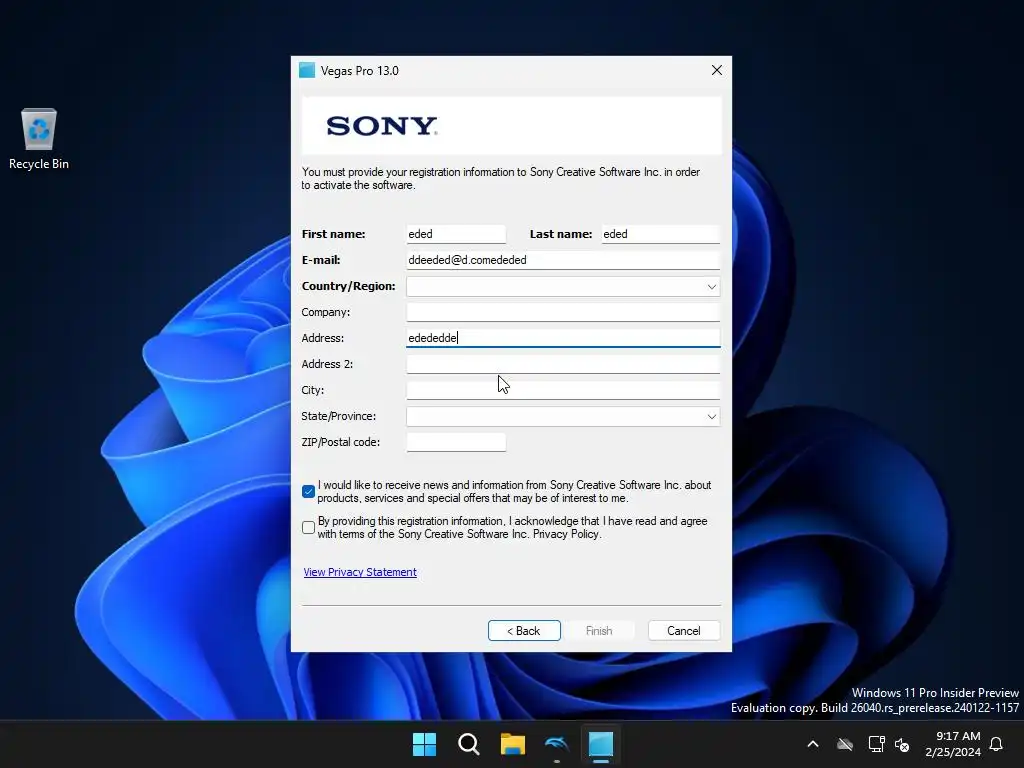Focus the First name field
The width and height of the screenshot is (1024, 768).
456,234
